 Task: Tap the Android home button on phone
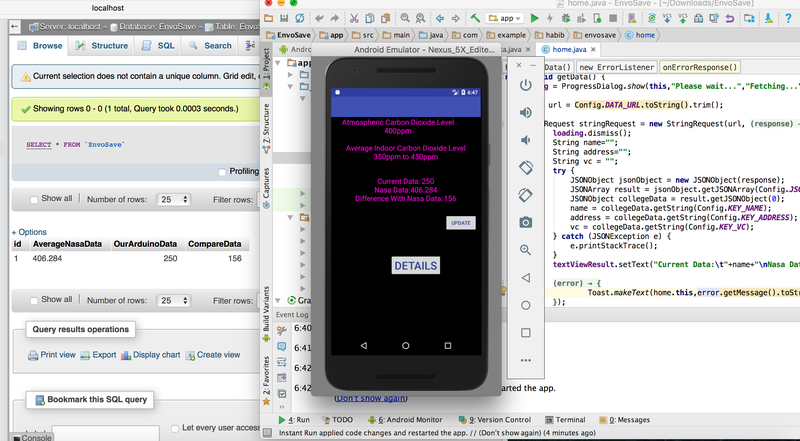(x=405, y=345)
